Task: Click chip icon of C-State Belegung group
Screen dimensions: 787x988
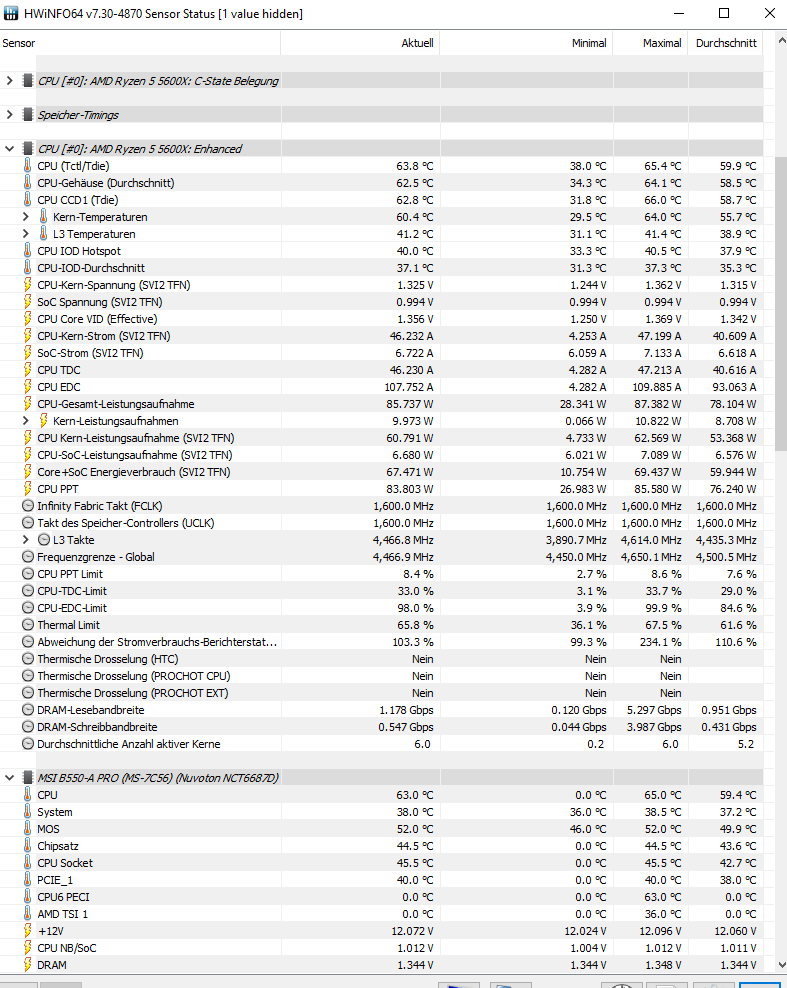Action: pos(27,81)
